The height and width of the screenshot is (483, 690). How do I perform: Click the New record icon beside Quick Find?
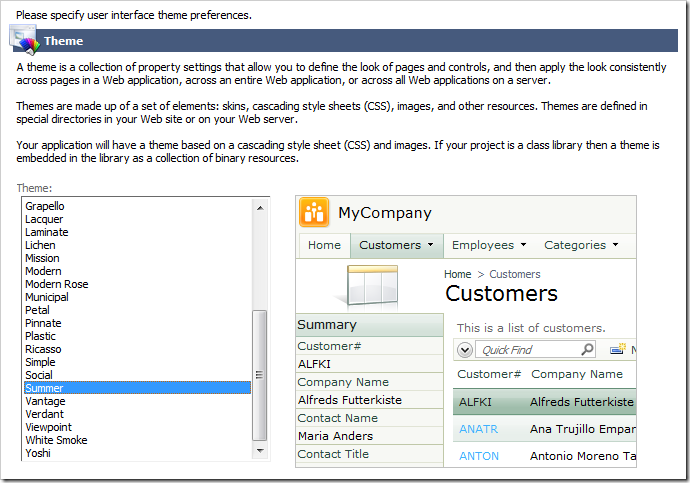[x=618, y=349]
